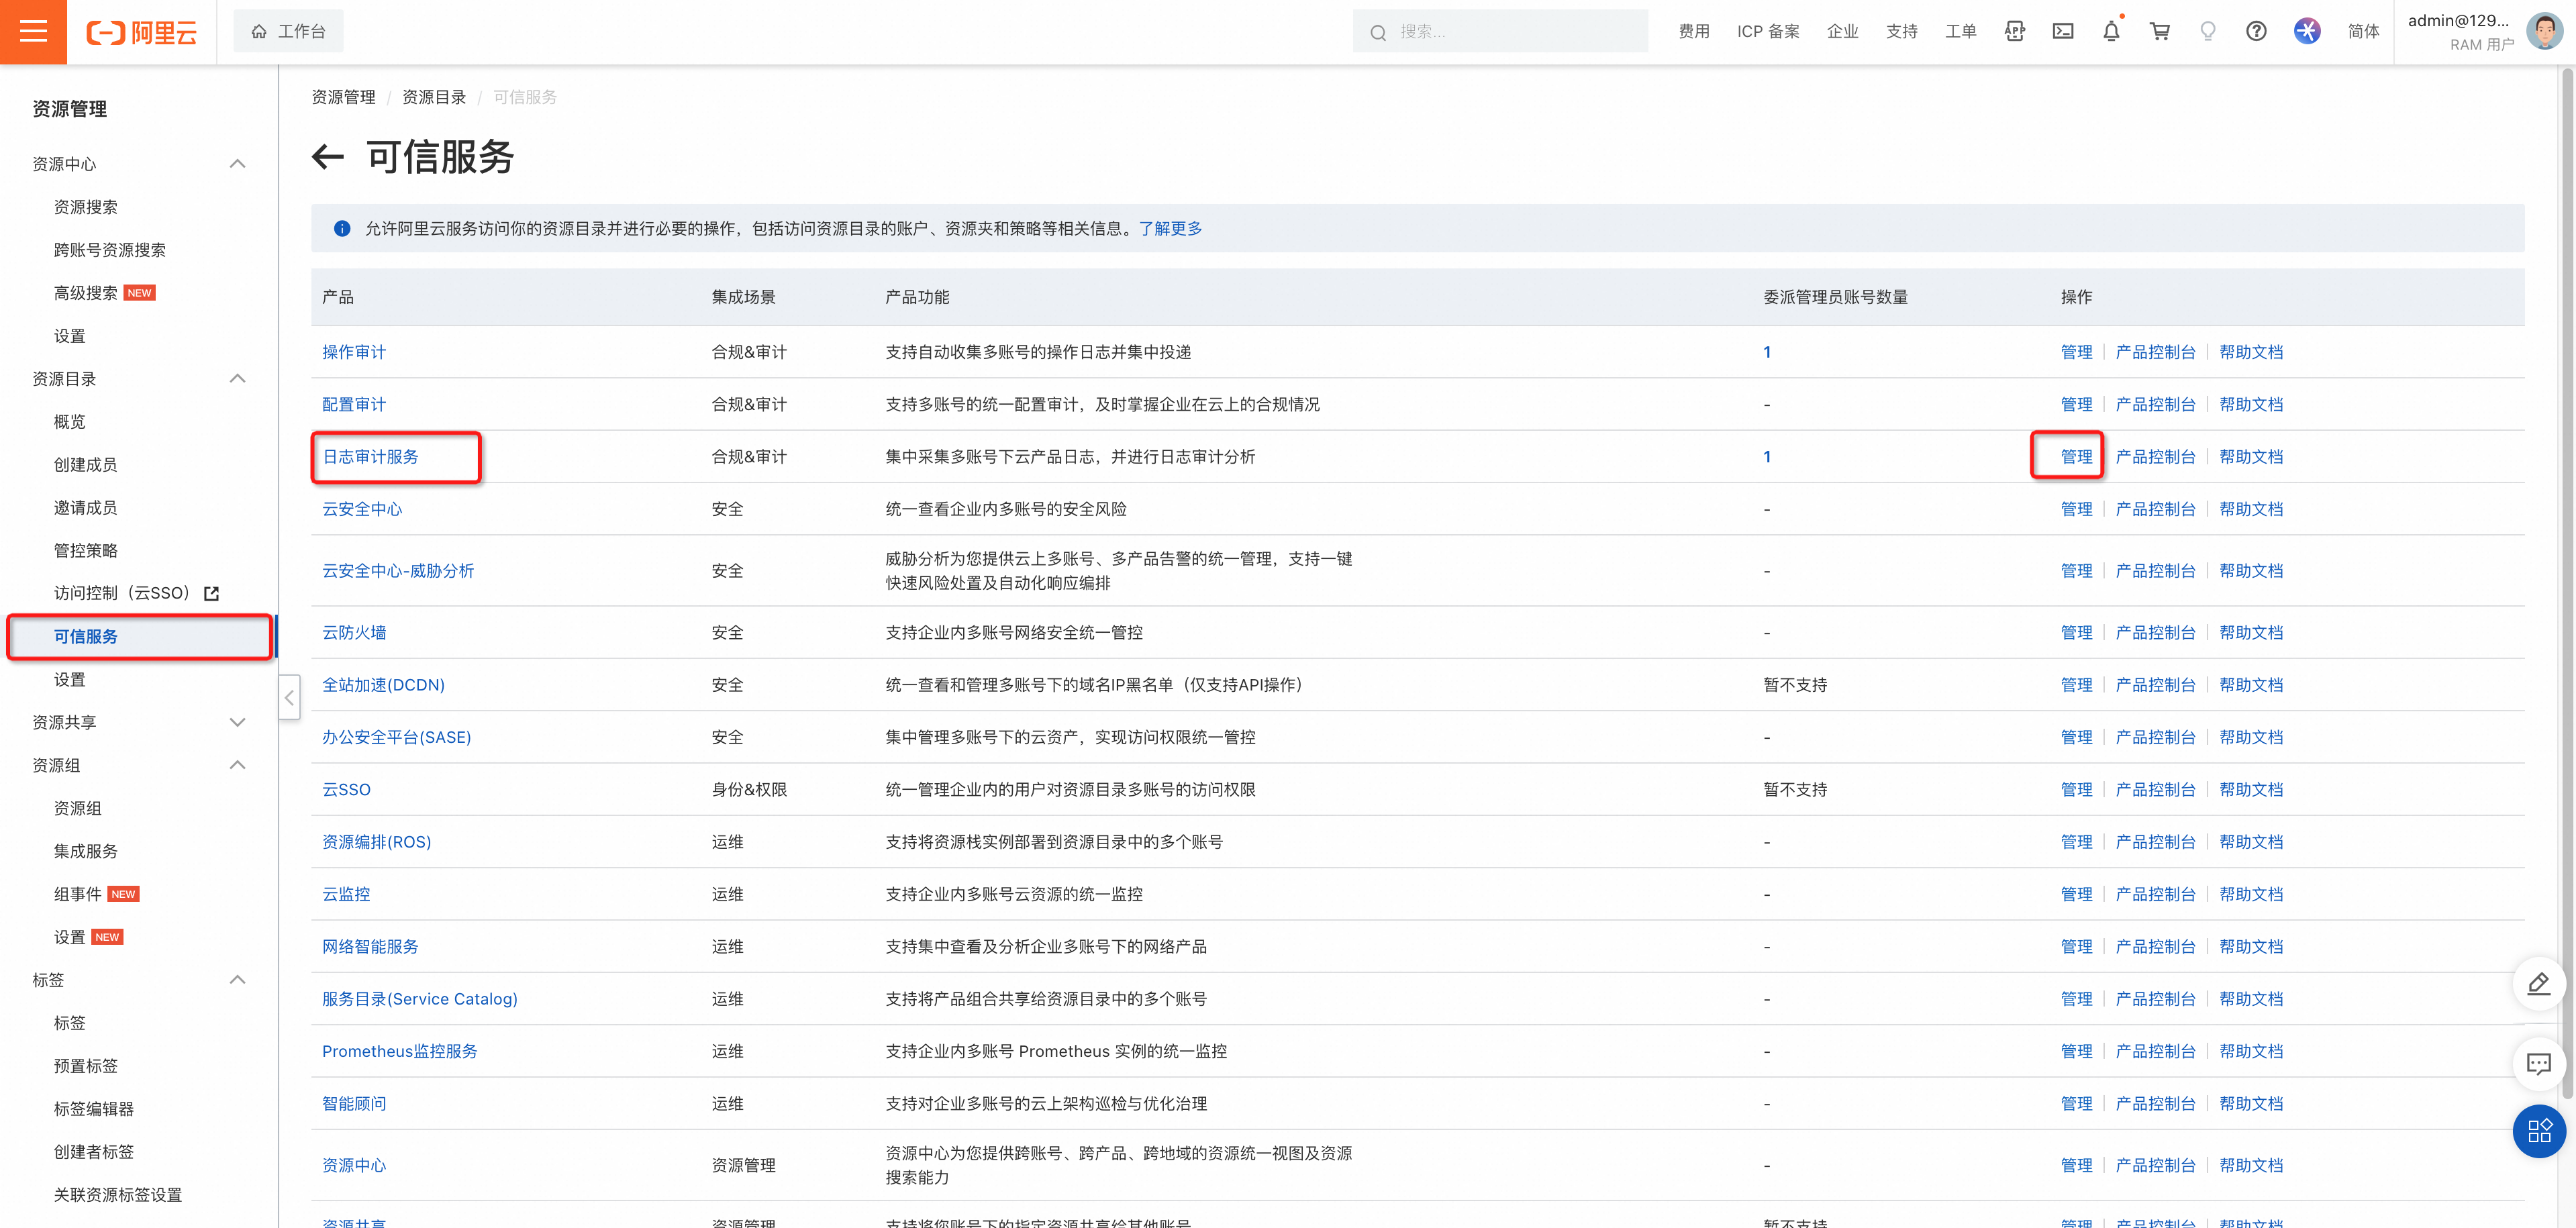This screenshot has width=2576, height=1228.
Task: Open the AI assistant icon in the header
Action: (x=2307, y=32)
